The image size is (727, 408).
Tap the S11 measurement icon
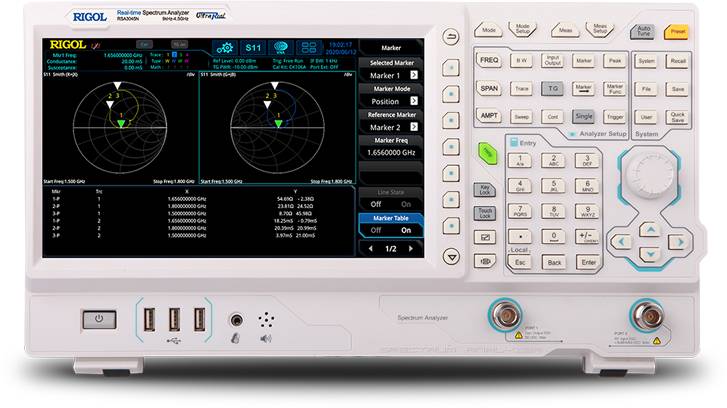tap(254, 47)
